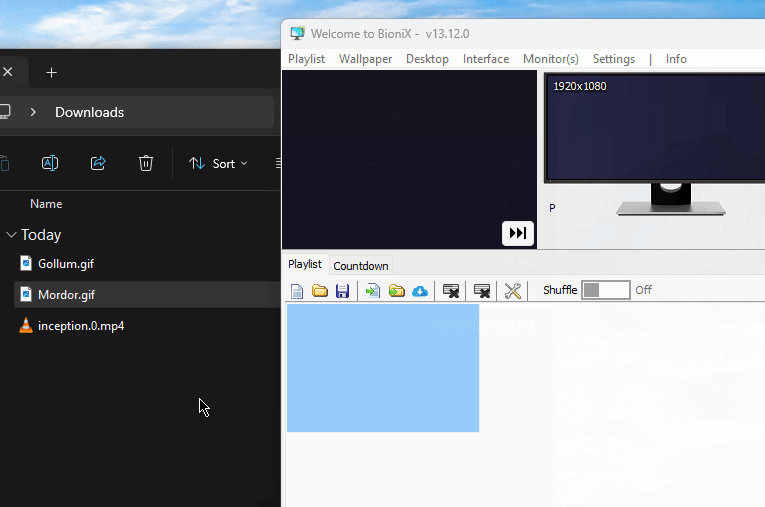Open the Monitor(s) menu

pyautogui.click(x=551, y=59)
